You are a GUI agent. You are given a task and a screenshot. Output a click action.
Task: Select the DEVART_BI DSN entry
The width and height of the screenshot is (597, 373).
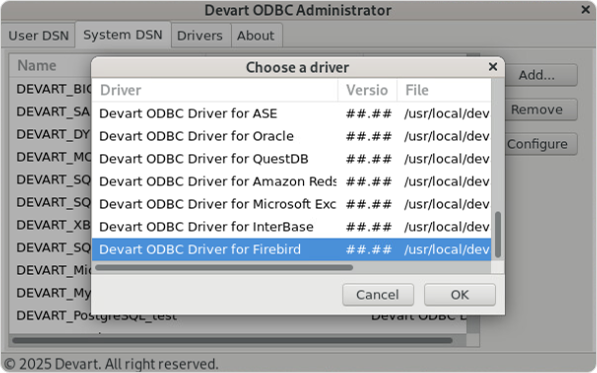point(54,89)
